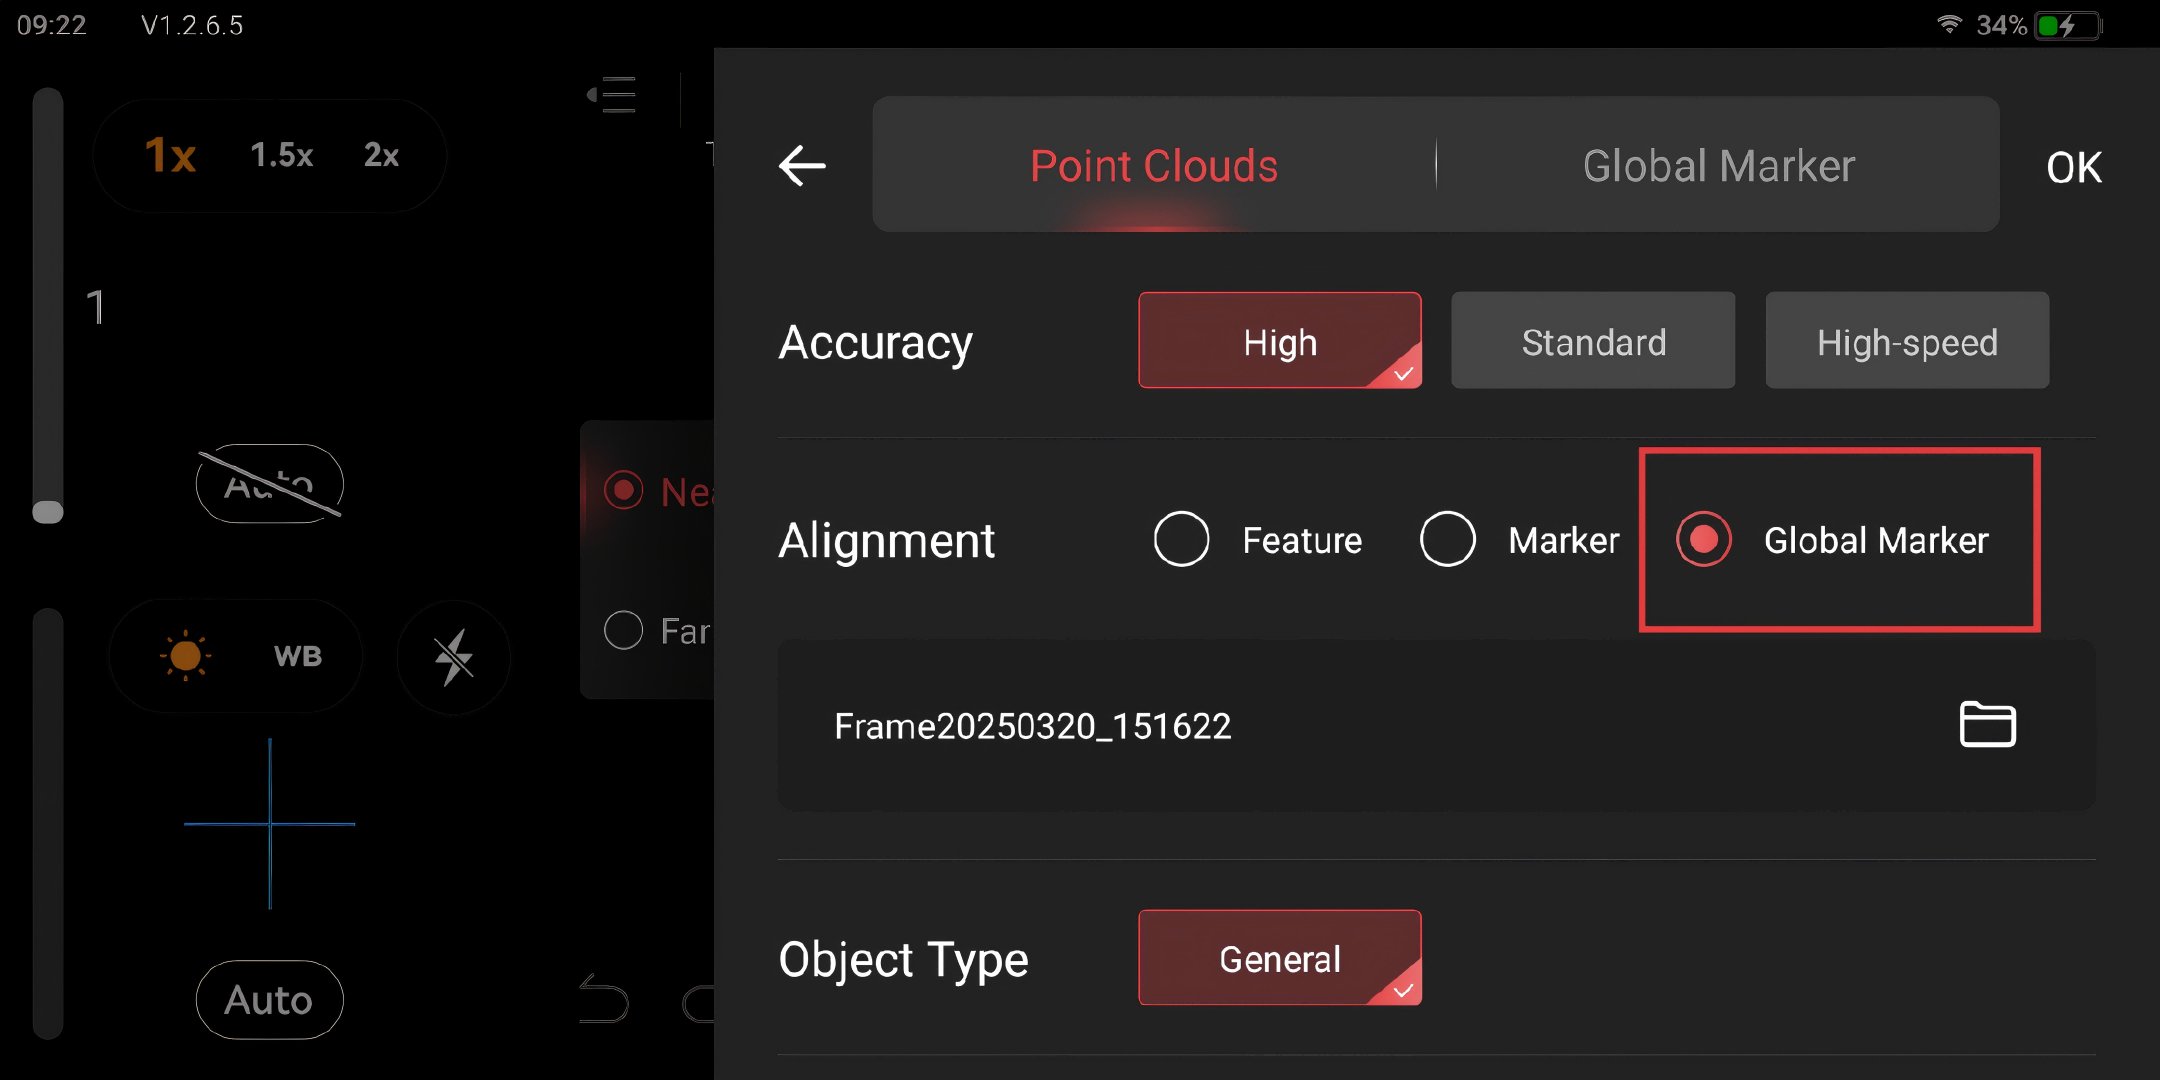Select 1.5x zoom level
Viewport: 2160px width, 1080px height.
click(x=282, y=156)
